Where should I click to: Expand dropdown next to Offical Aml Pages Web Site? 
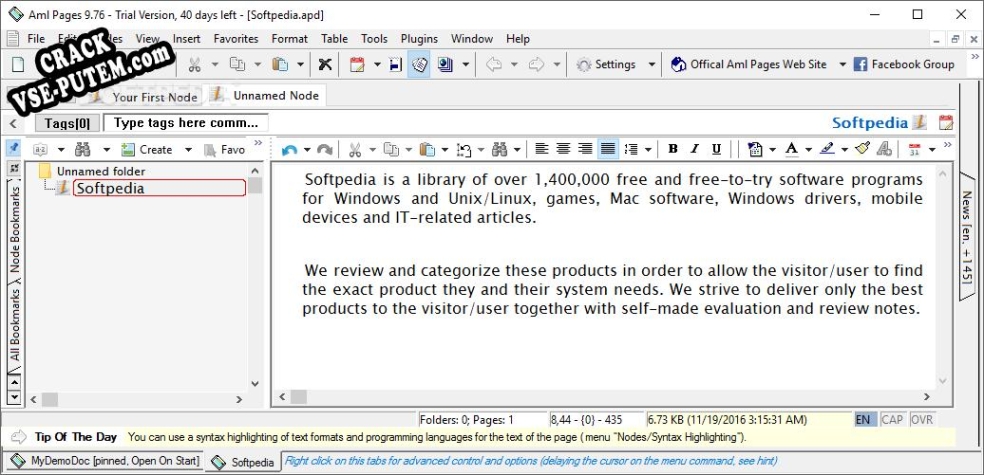(842, 65)
